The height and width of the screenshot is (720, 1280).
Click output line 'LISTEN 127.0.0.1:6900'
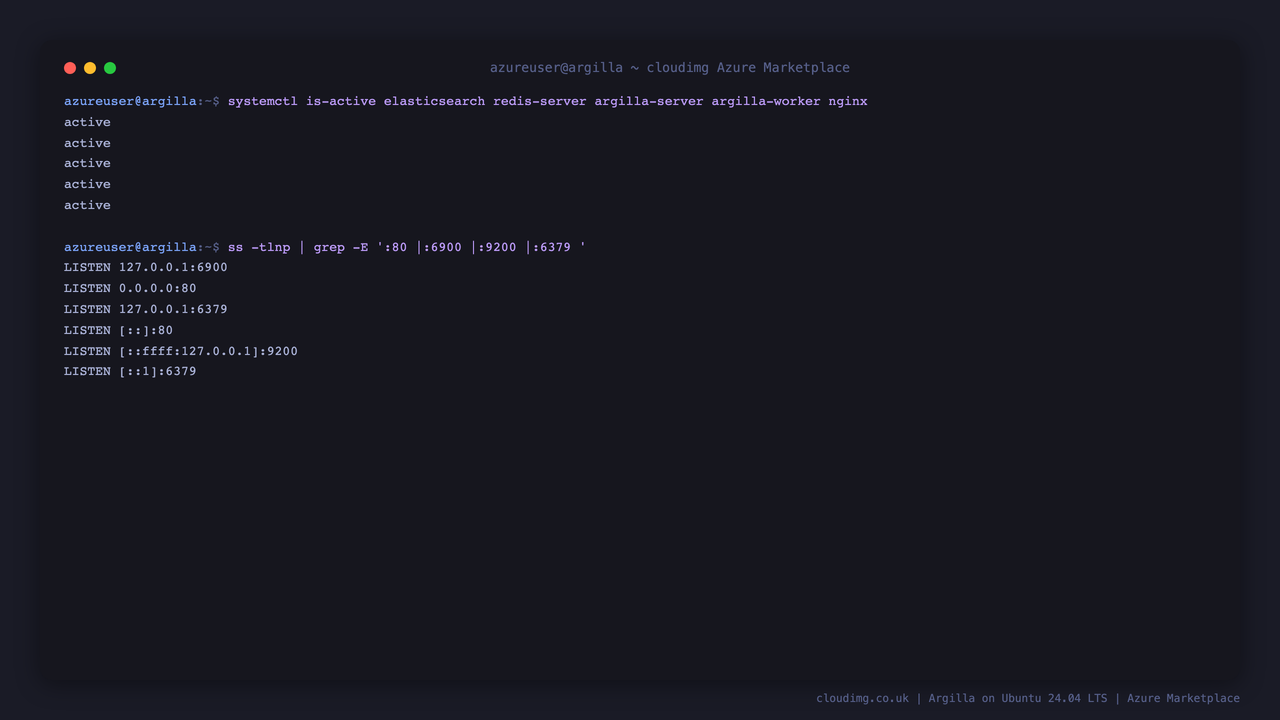click(146, 268)
